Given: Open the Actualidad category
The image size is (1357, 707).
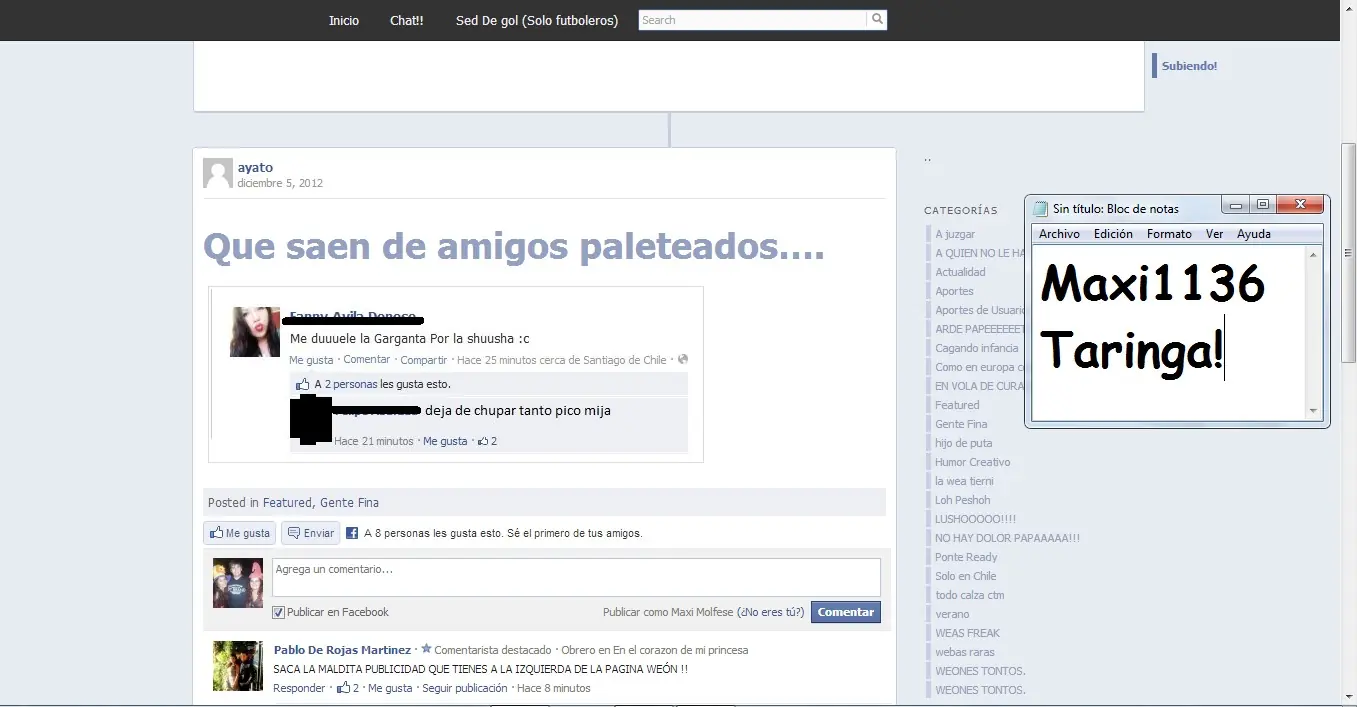Looking at the screenshot, I should click(960, 272).
